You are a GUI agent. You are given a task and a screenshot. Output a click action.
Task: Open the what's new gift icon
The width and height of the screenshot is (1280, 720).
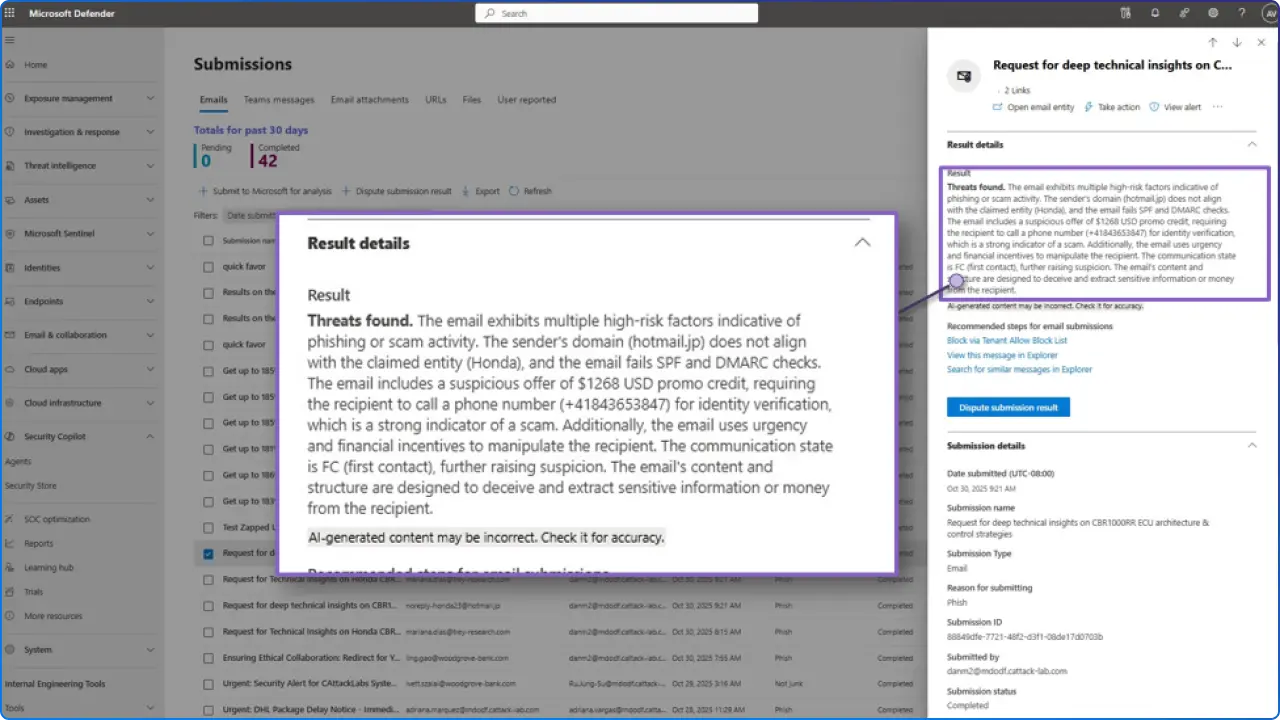pos(1126,13)
